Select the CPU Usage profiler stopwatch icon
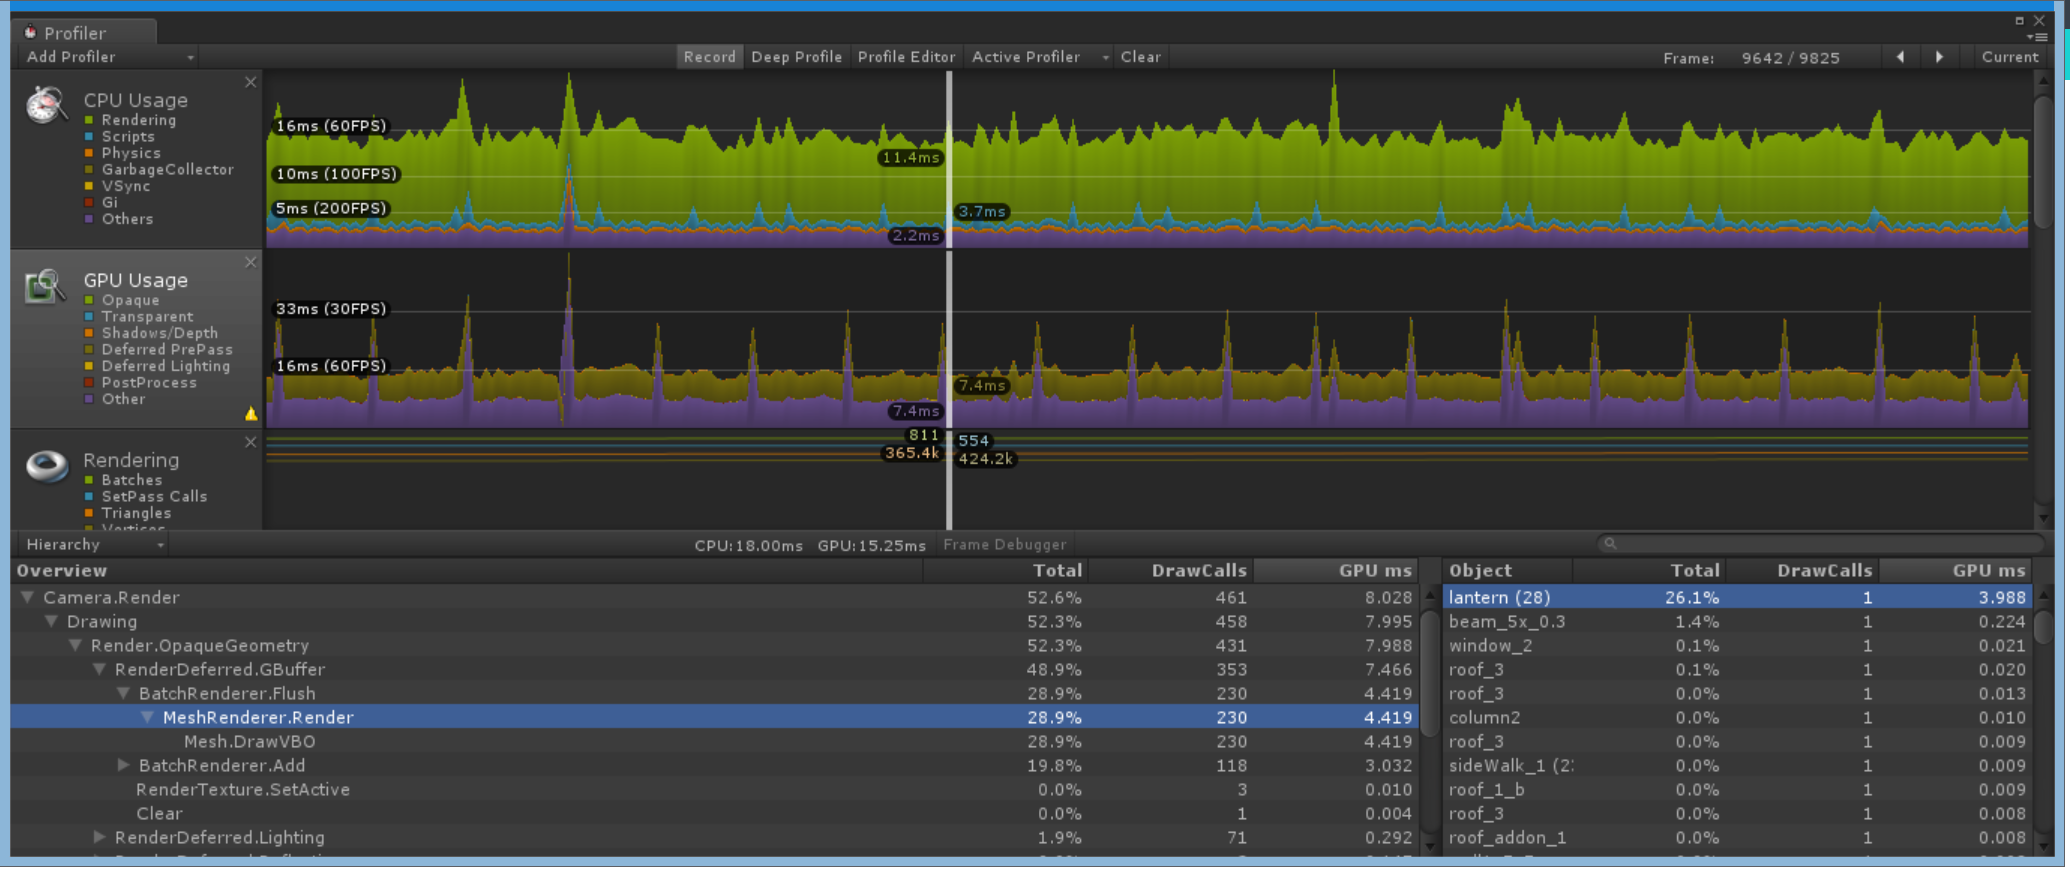2070x874 pixels. [x=46, y=104]
